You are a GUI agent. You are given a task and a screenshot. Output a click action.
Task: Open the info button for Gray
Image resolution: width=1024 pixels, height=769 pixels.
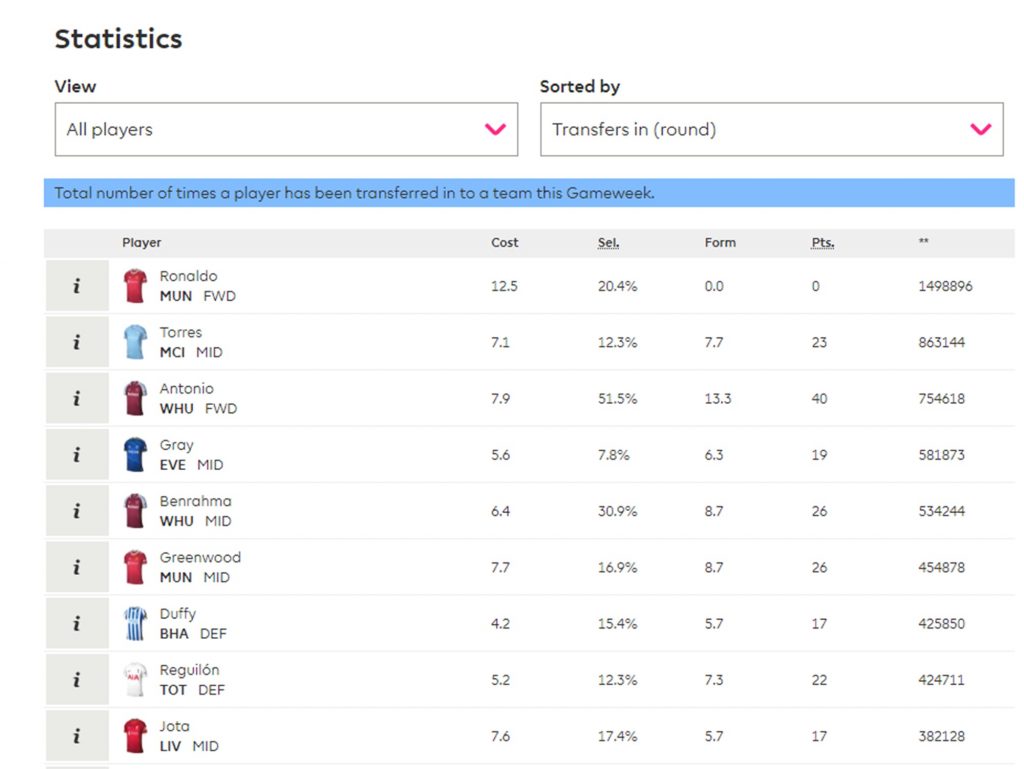pos(77,454)
